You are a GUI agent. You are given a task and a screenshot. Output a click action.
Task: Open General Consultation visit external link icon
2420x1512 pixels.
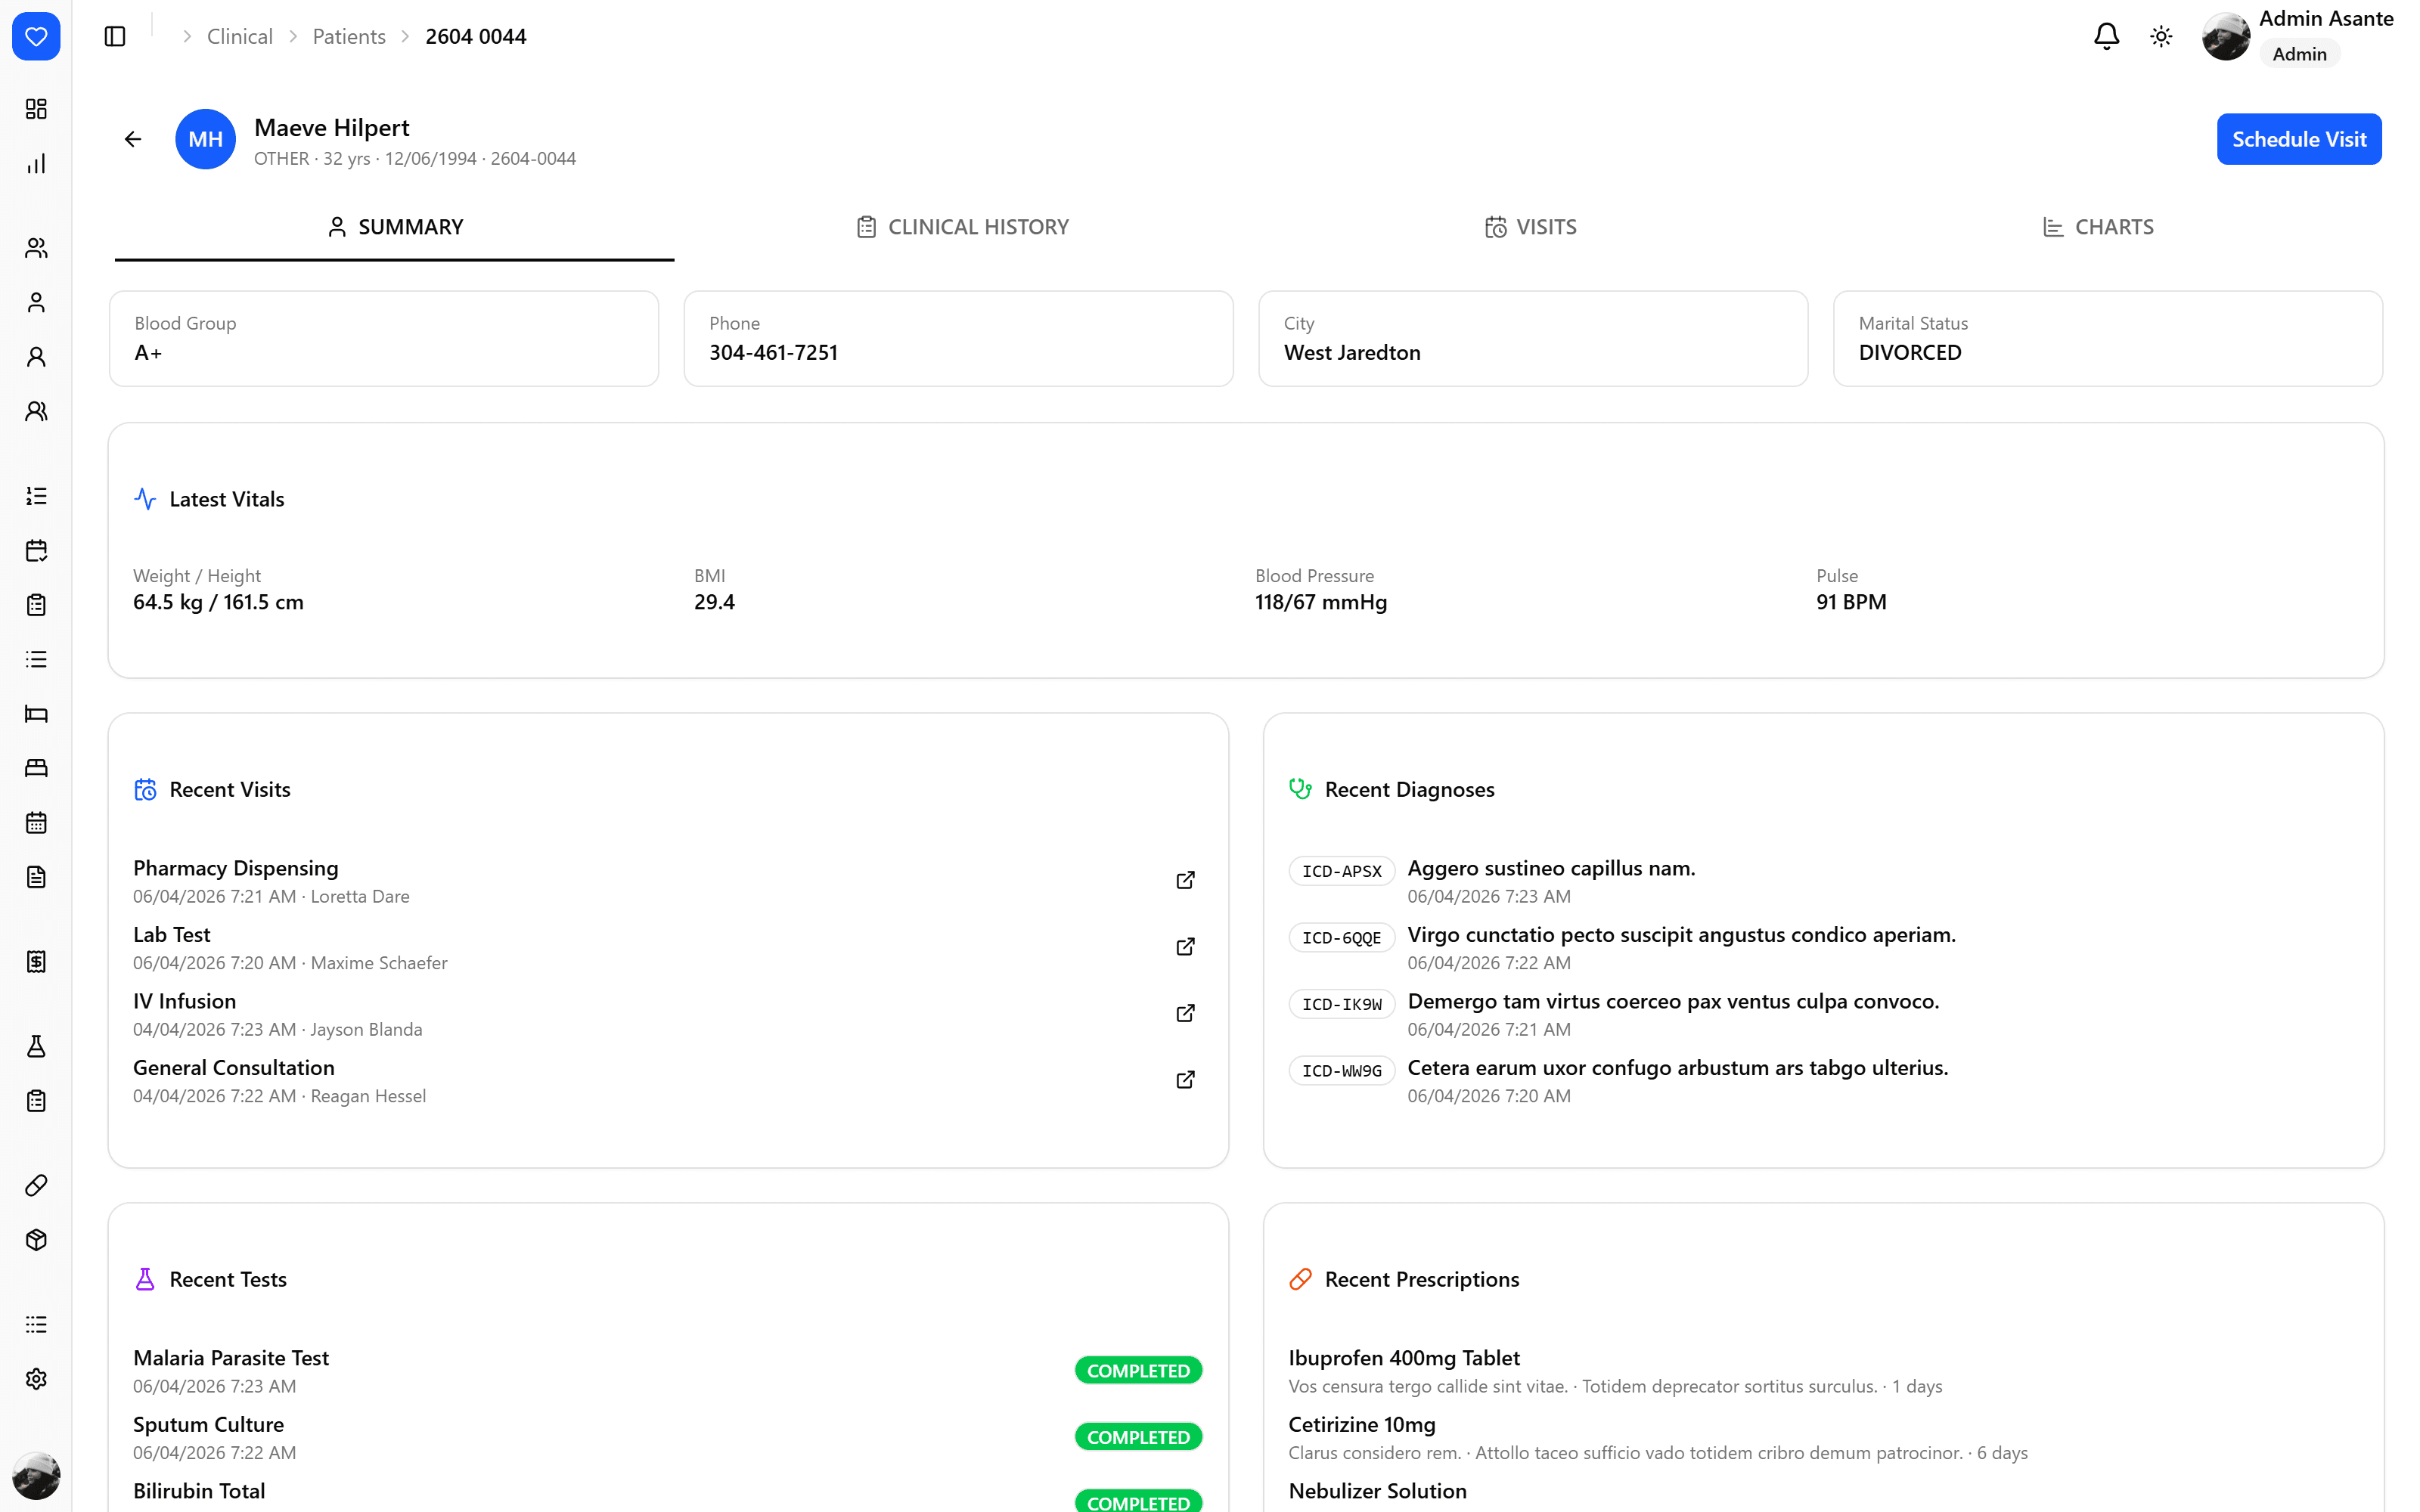tap(1185, 1080)
